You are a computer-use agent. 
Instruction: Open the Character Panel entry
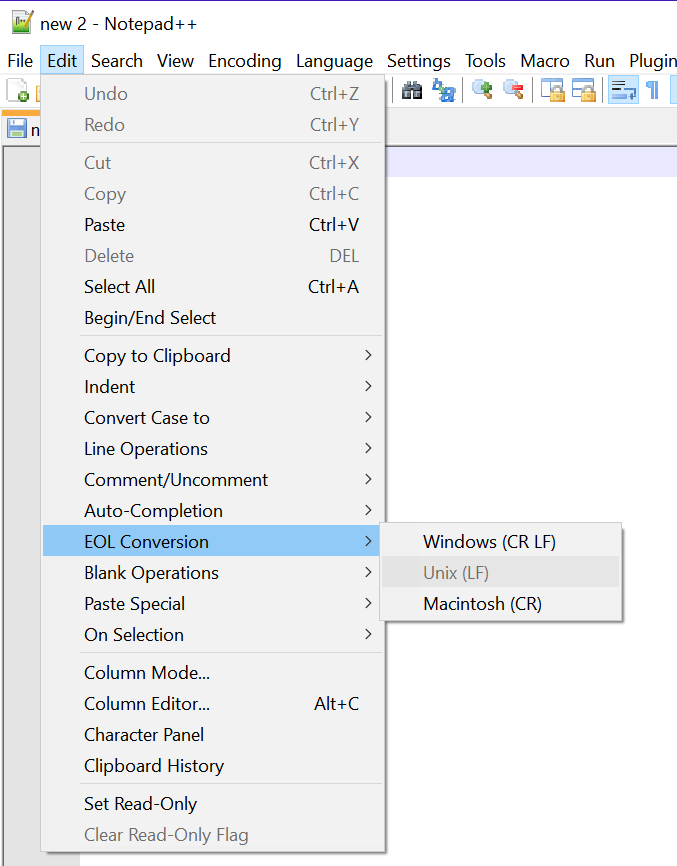(x=144, y=735)
